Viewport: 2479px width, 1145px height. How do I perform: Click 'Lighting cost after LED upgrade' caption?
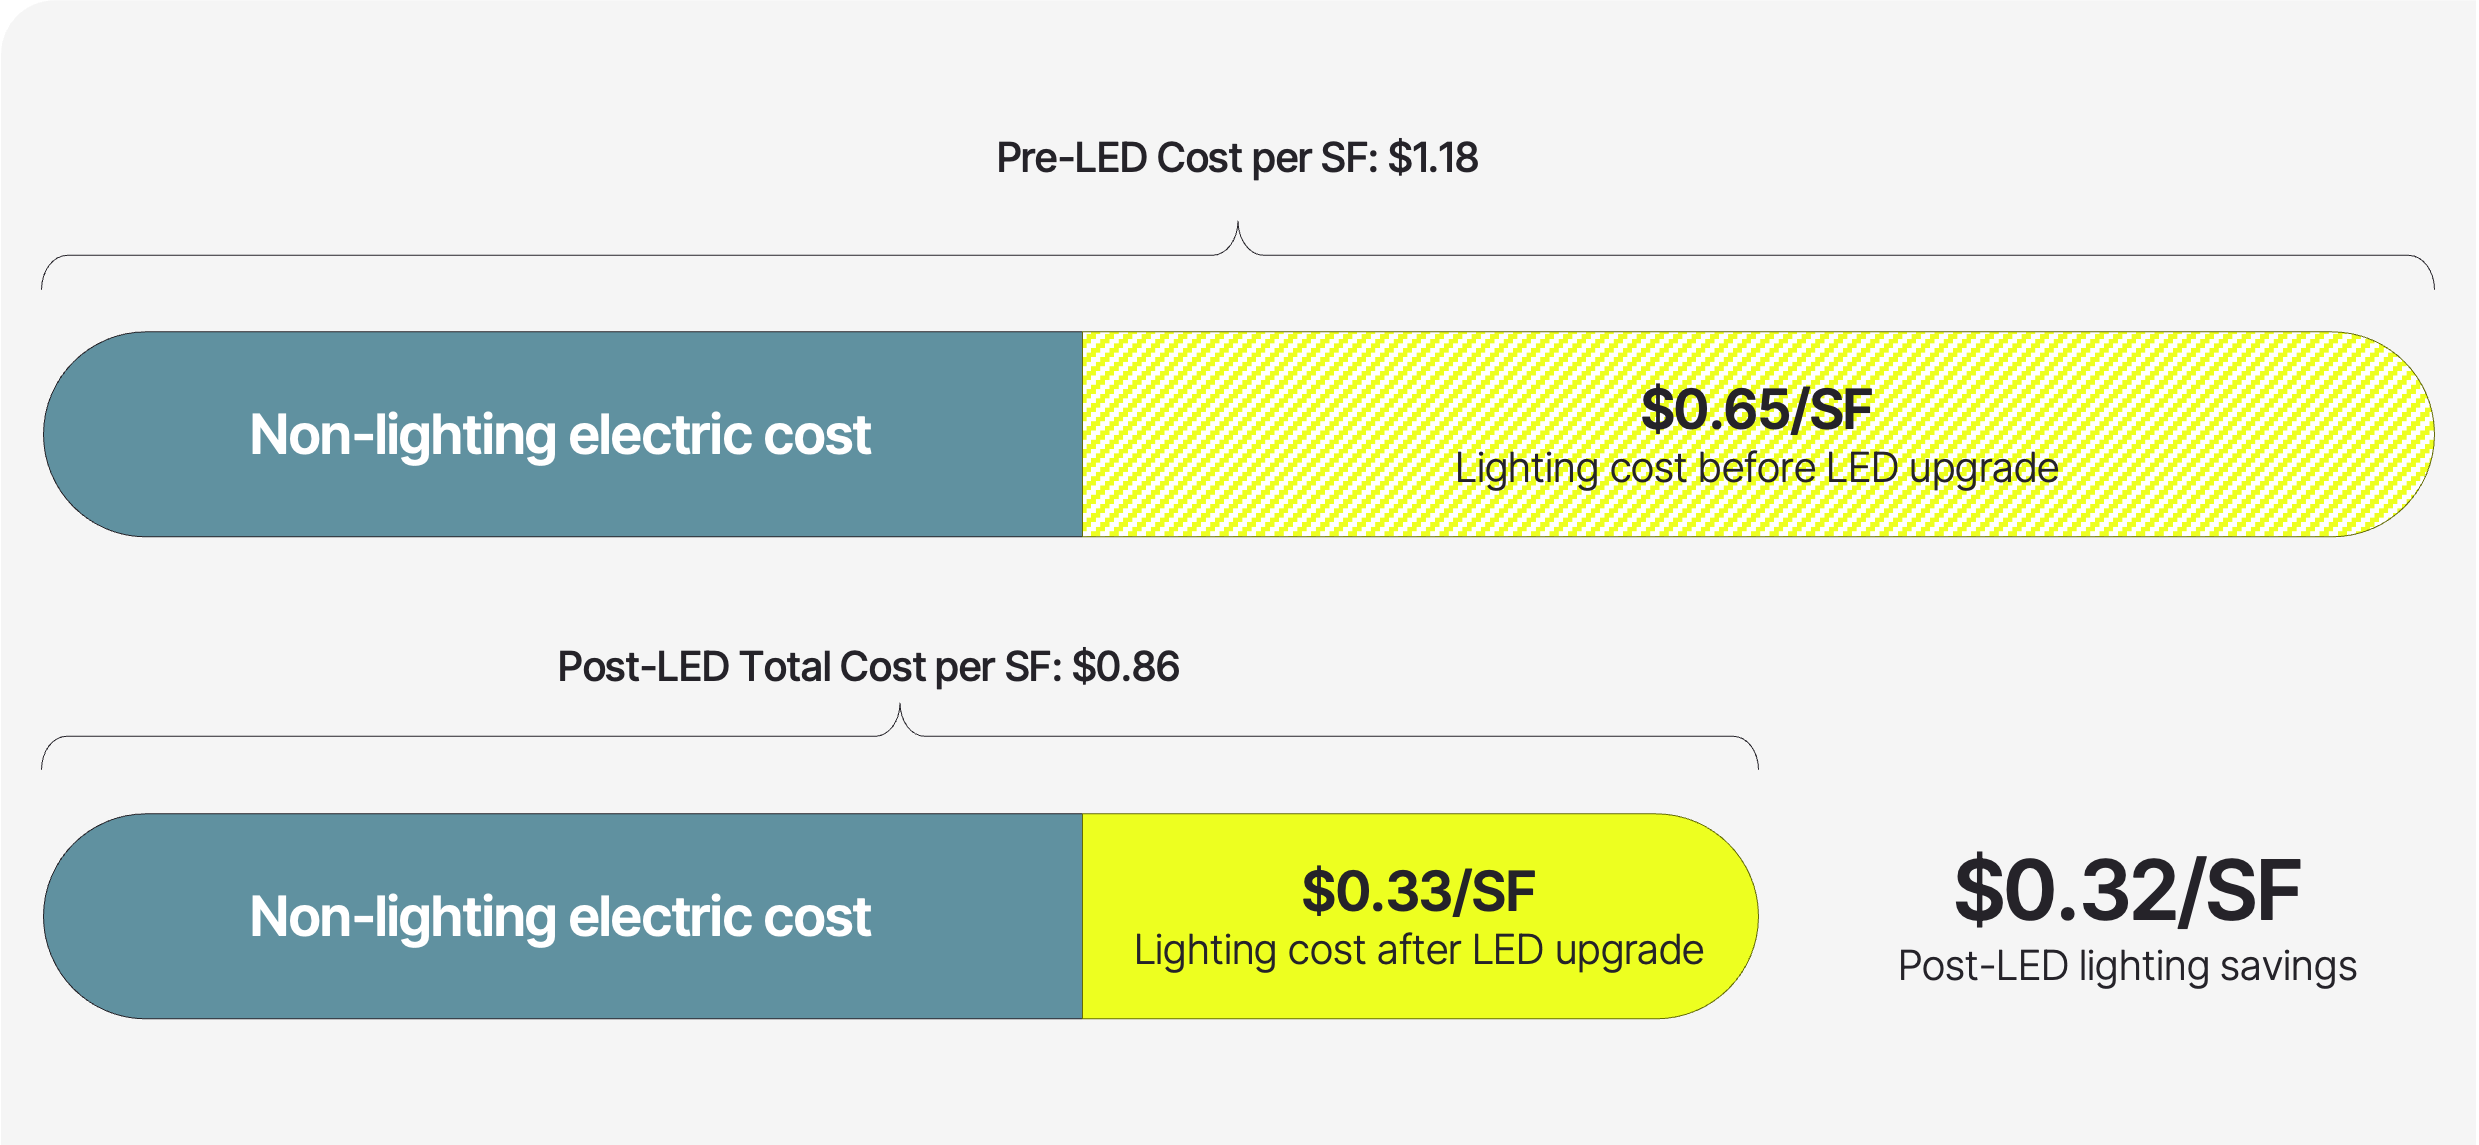1418,950
